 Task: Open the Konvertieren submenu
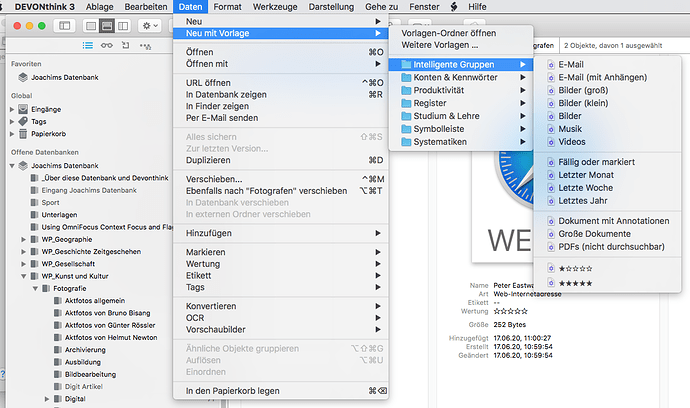click(281, 306)
